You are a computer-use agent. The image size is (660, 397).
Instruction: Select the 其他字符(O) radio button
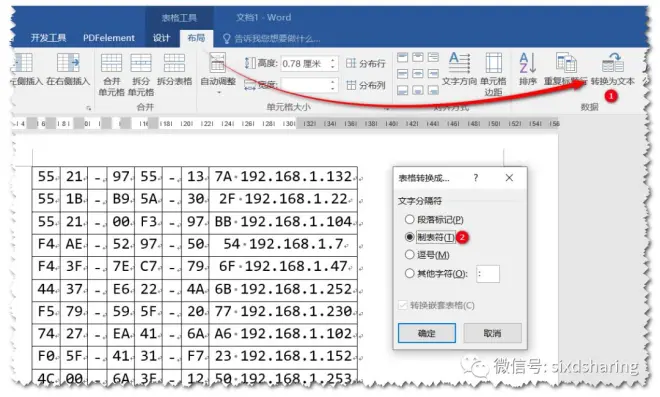(x=410, y=274)
